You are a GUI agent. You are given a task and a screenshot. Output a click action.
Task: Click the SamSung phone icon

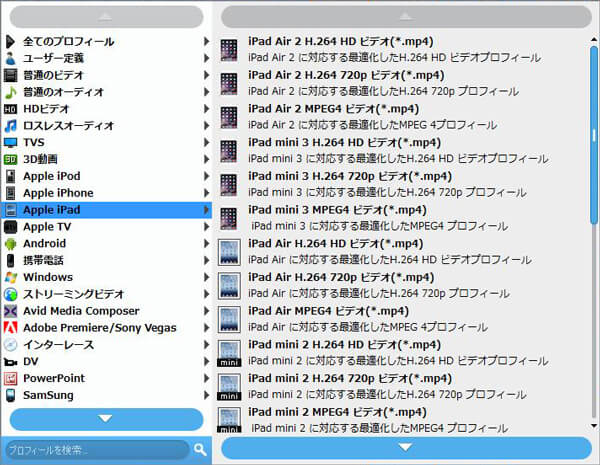(x=10, y=395)
